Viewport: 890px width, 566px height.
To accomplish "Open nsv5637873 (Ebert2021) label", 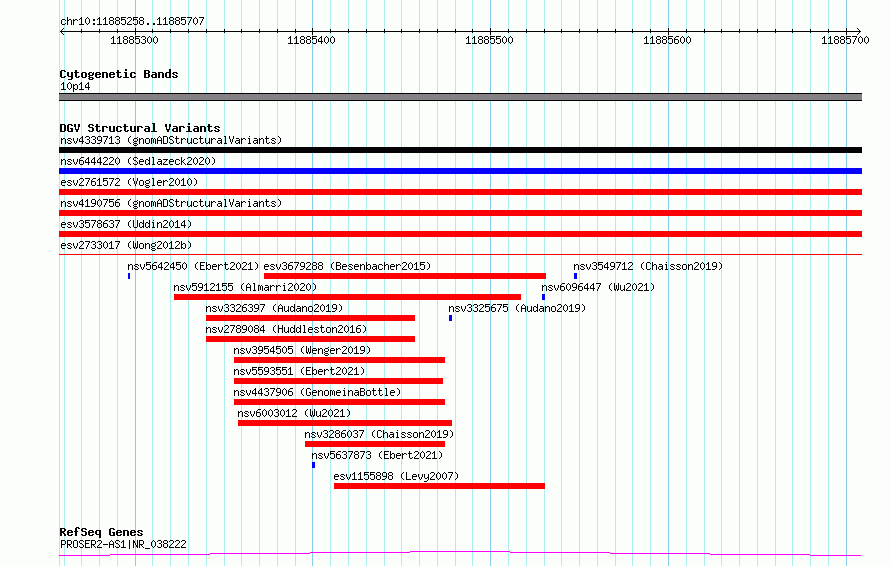I will [x=377, y=455].
